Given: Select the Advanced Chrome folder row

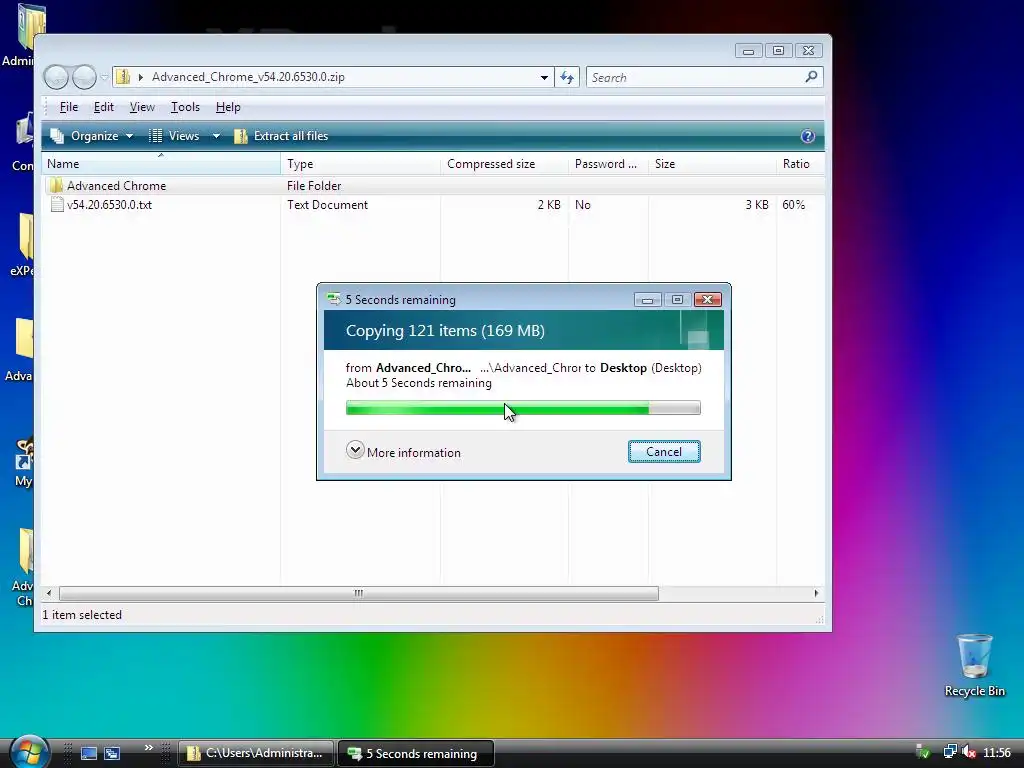Looking at the screenshot, I should 433,185.
